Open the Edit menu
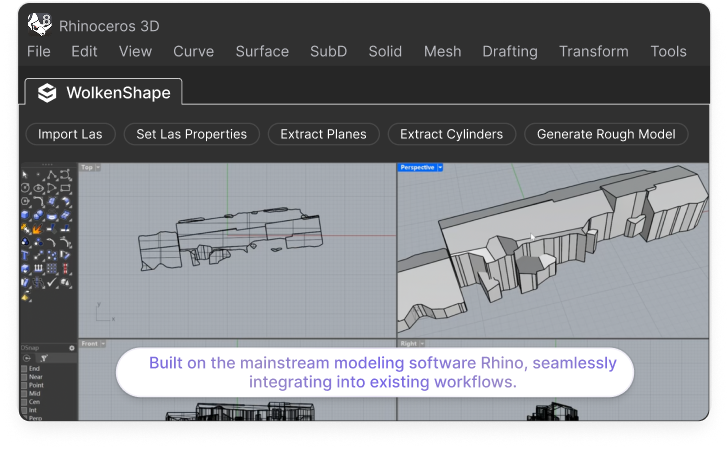The width and height of the screenshot is (728, 449). tap(84, 52)
